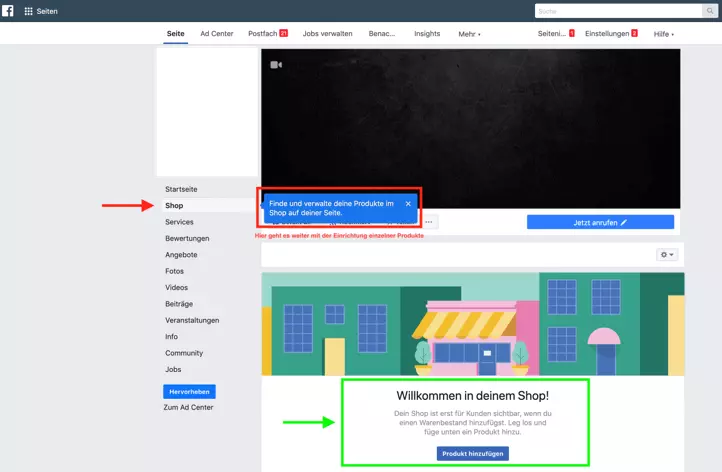The height and width of the screenshot is (472, 722).
Task: Open the Postfach tab
Action: click(268, 34)
